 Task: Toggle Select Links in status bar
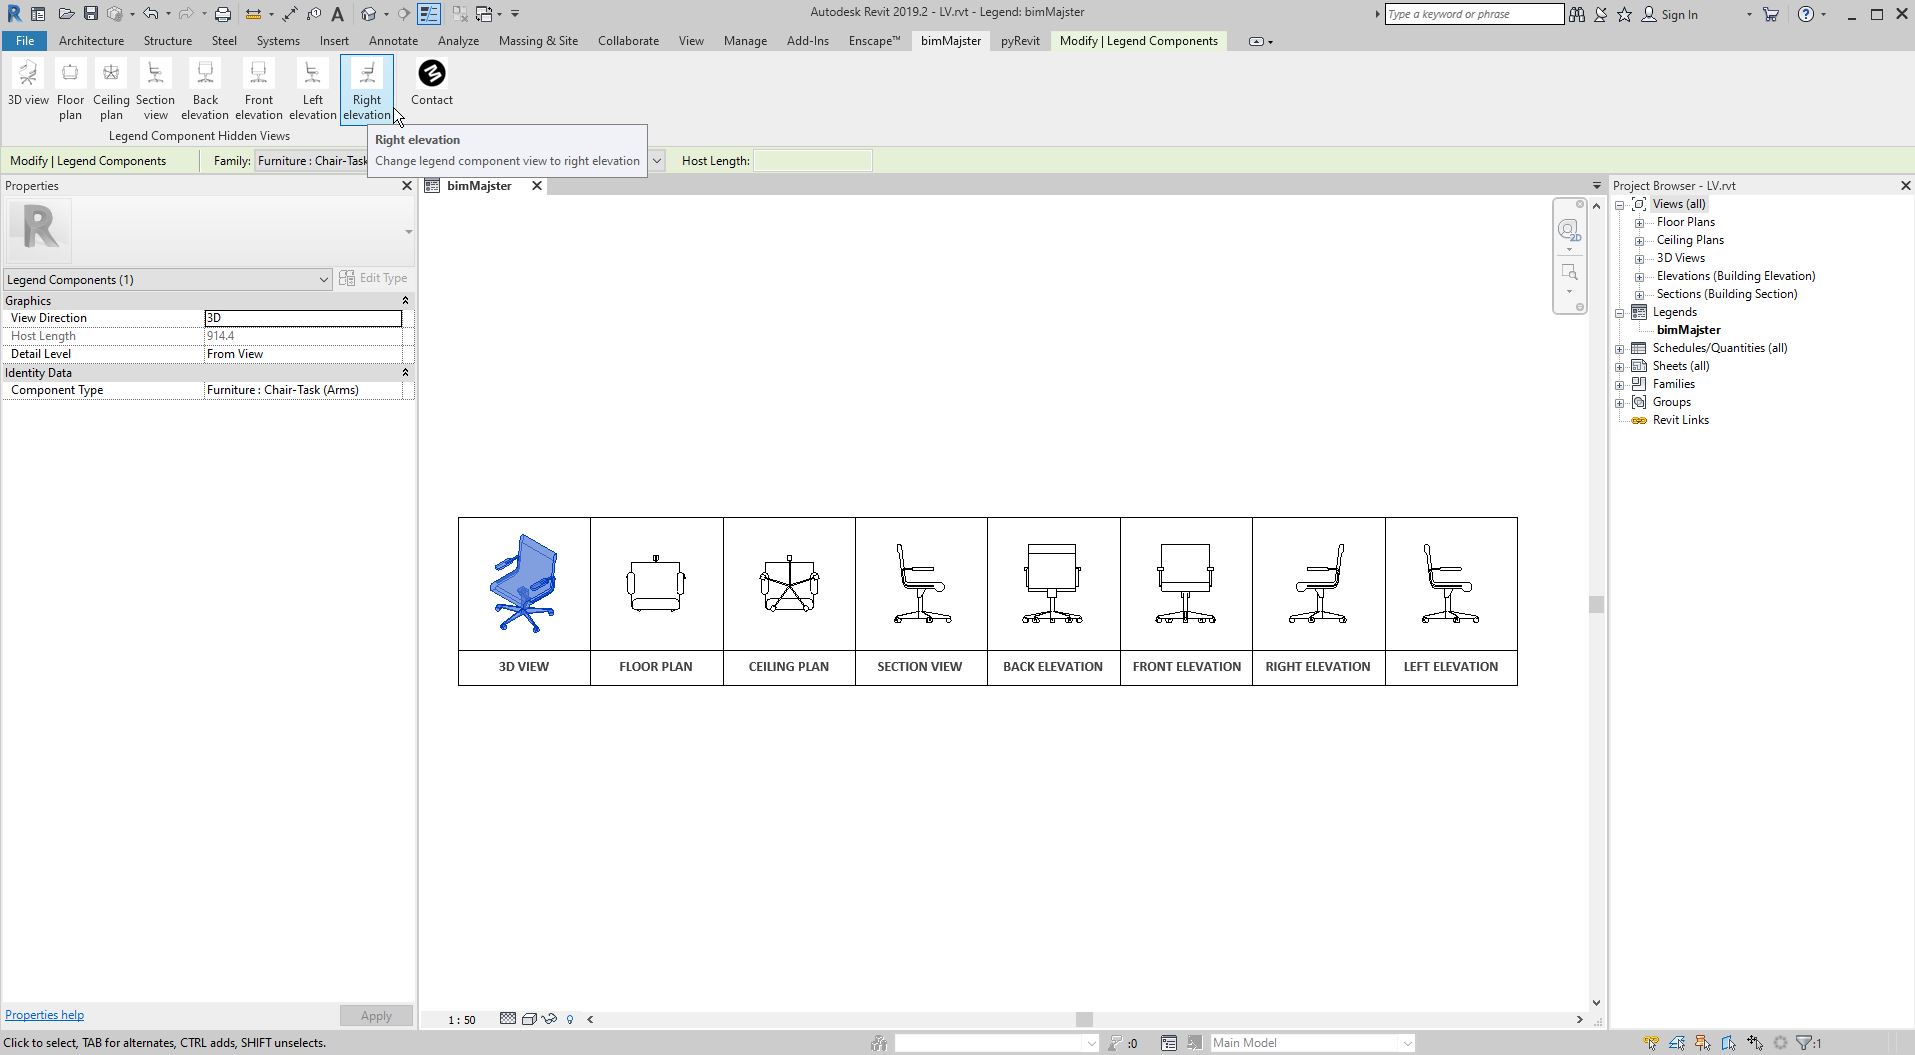[x=1651, y=1044]
